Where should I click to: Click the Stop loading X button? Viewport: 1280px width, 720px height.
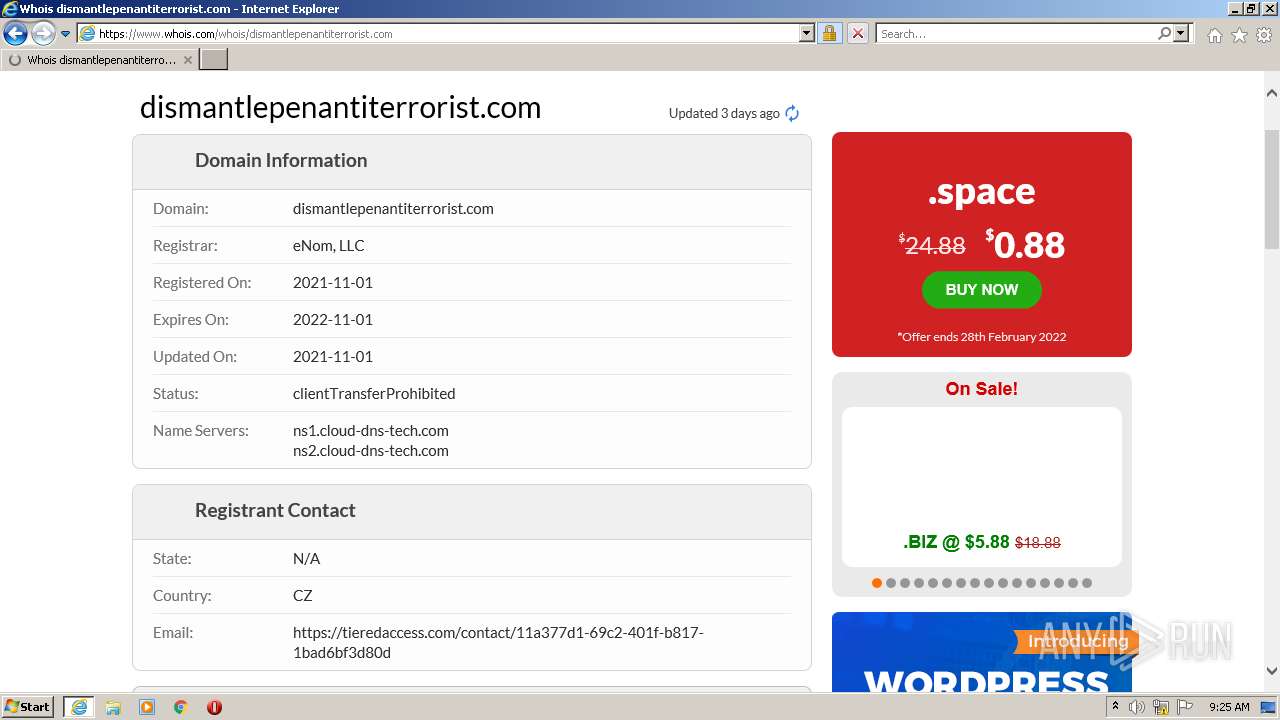857,33
